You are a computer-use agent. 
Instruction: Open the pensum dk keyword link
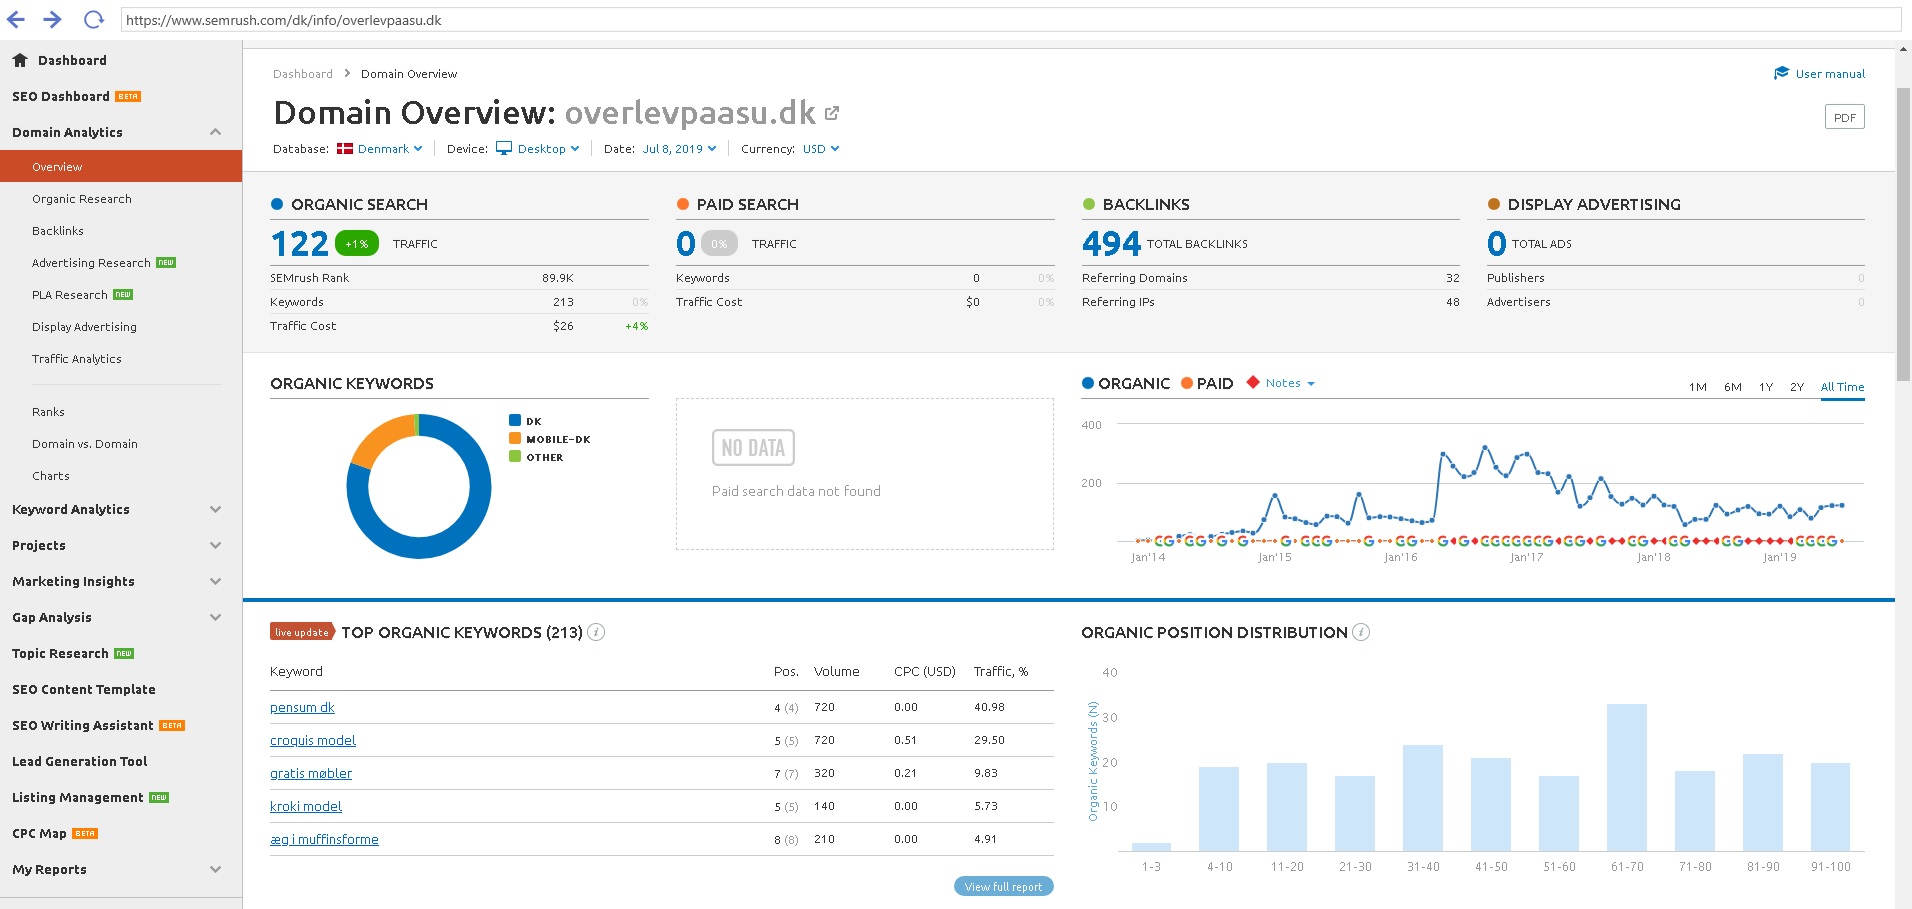(302, 708)
